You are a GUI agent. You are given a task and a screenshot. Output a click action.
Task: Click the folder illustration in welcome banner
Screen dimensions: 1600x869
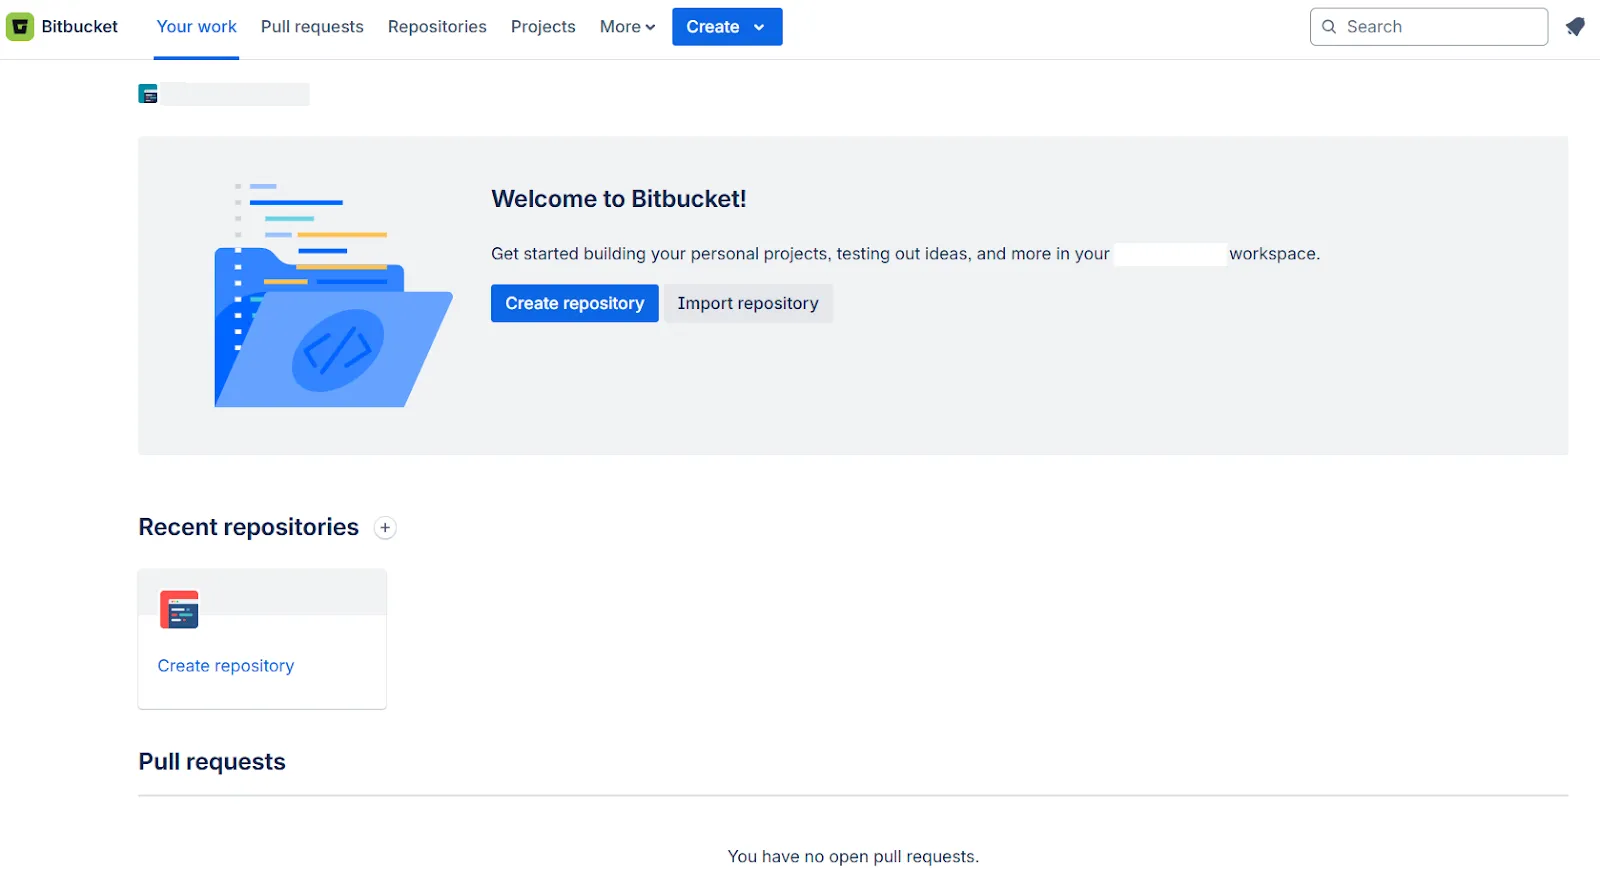click(x=334, y=295)
